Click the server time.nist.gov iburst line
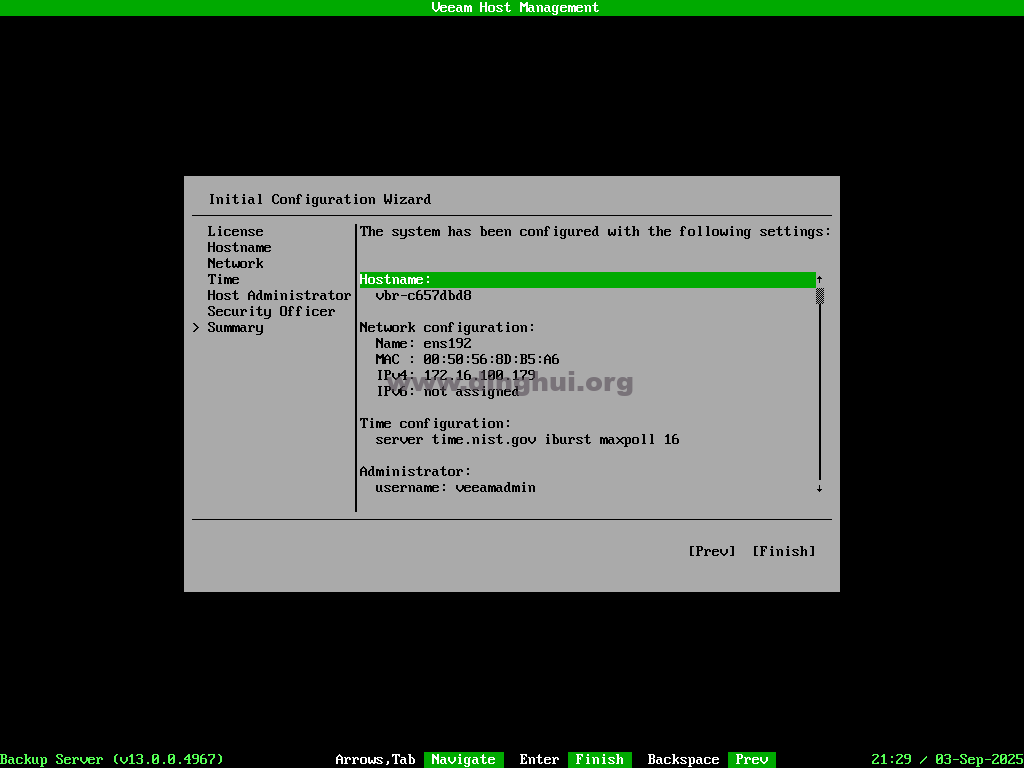The height and width of the screenshot is (768, 1024). [x=527, y=440]
